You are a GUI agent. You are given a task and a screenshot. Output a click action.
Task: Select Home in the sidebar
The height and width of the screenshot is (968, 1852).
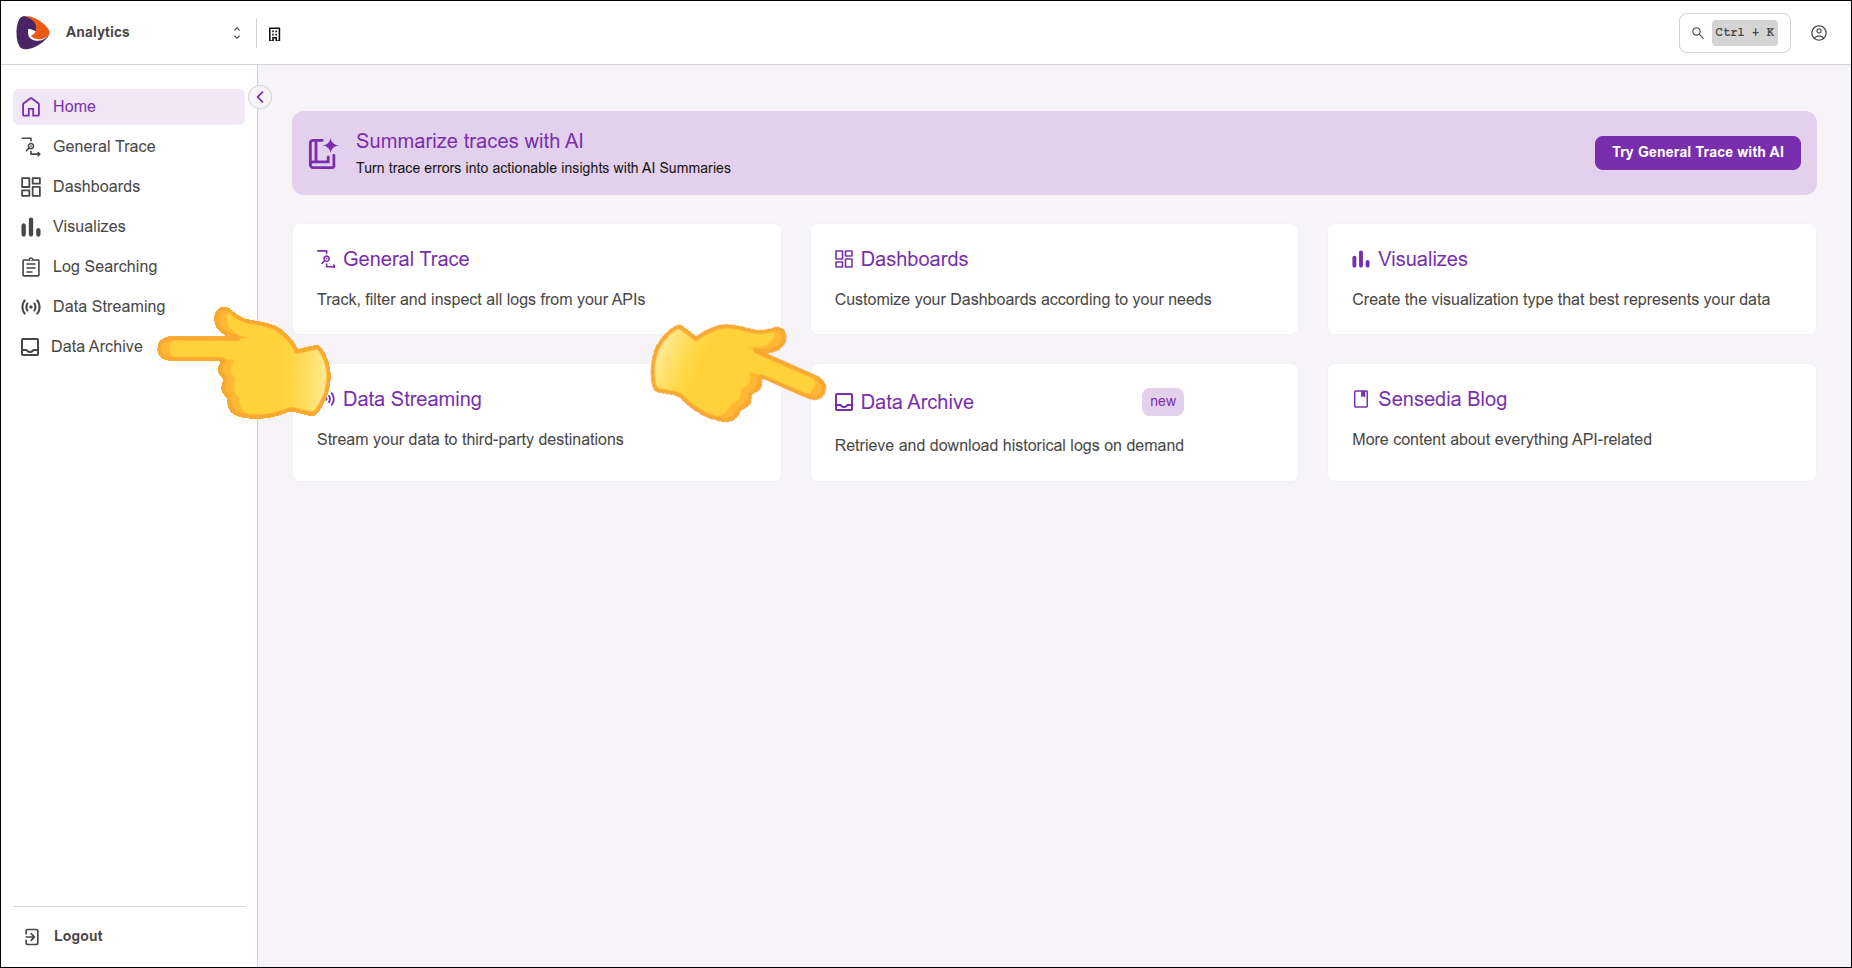(x=74, y=107)
